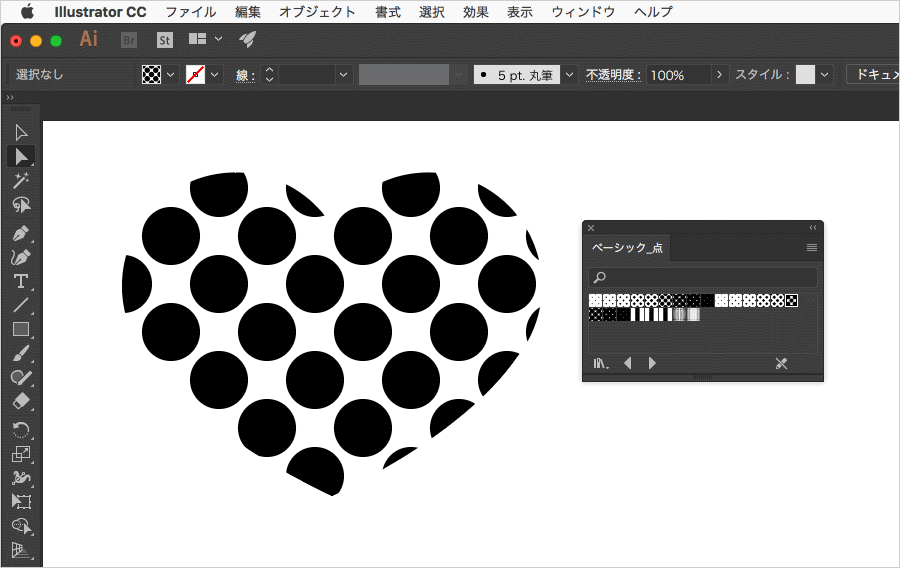Click the 線 stroke label link
The image size is (900, 568).
point(245,75)
